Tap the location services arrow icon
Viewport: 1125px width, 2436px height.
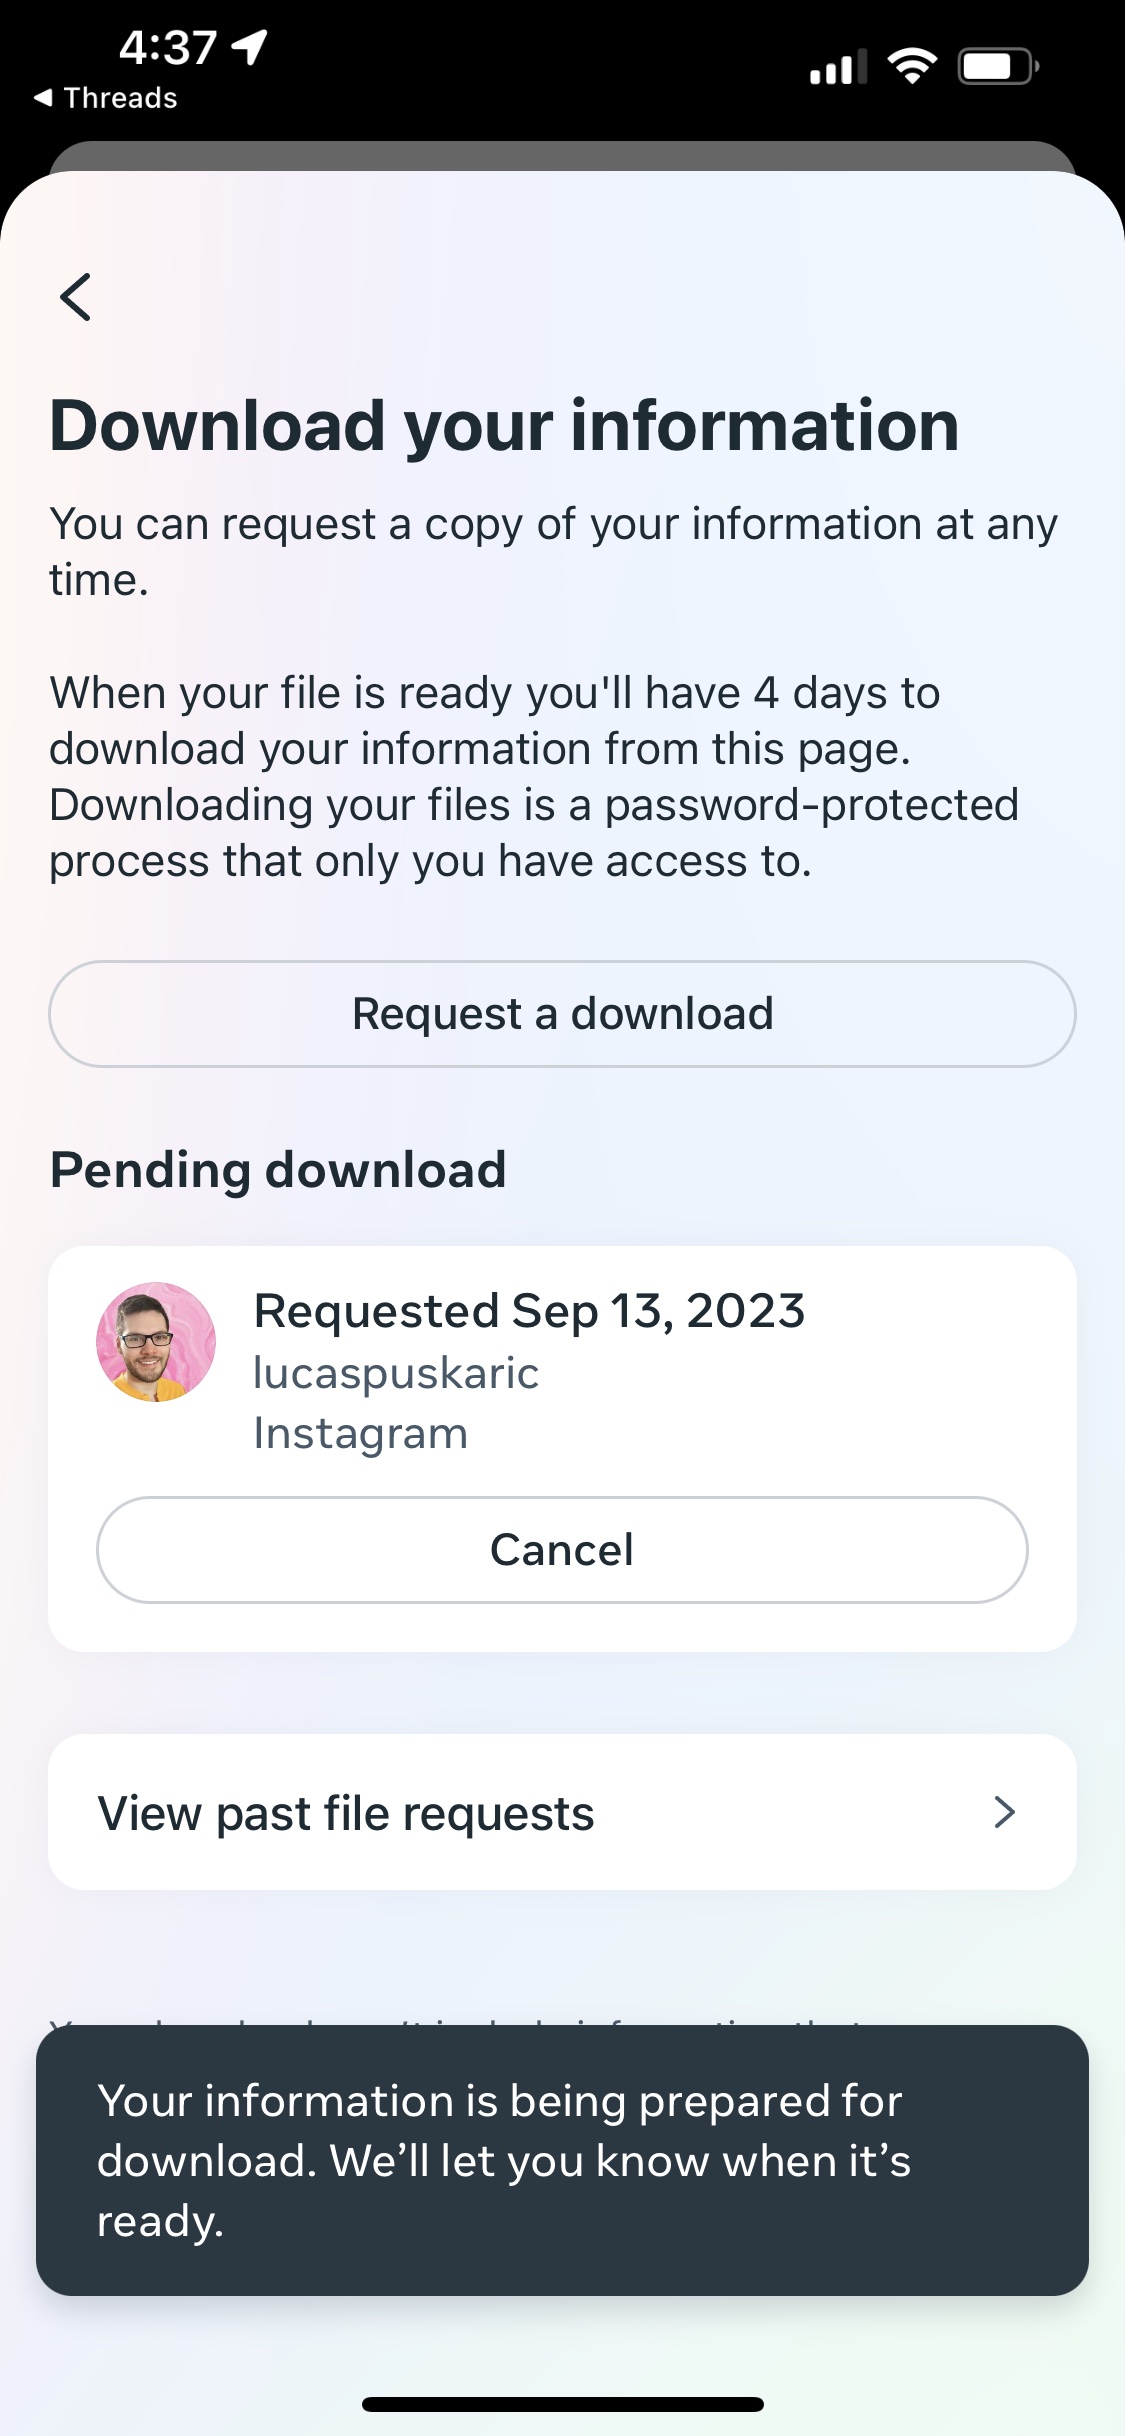[x=249, y=46]
